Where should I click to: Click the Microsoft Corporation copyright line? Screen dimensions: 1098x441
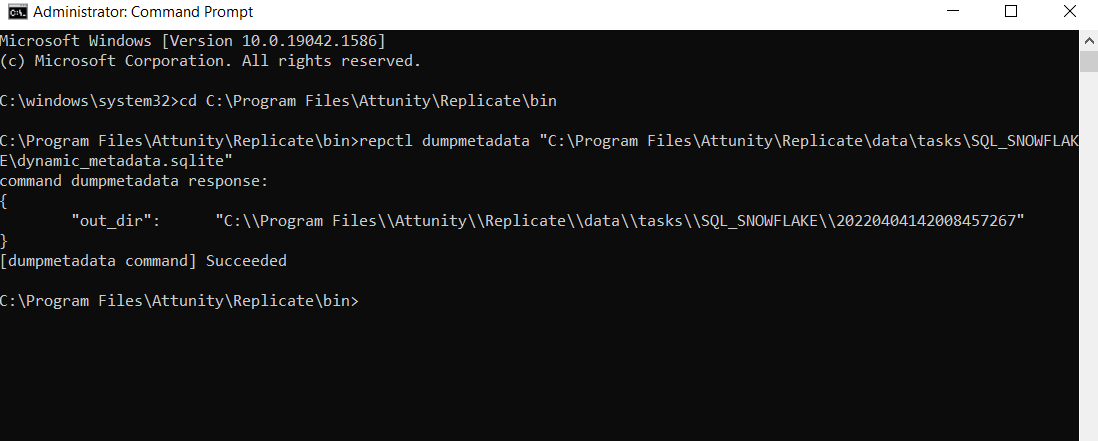[210, 61]
